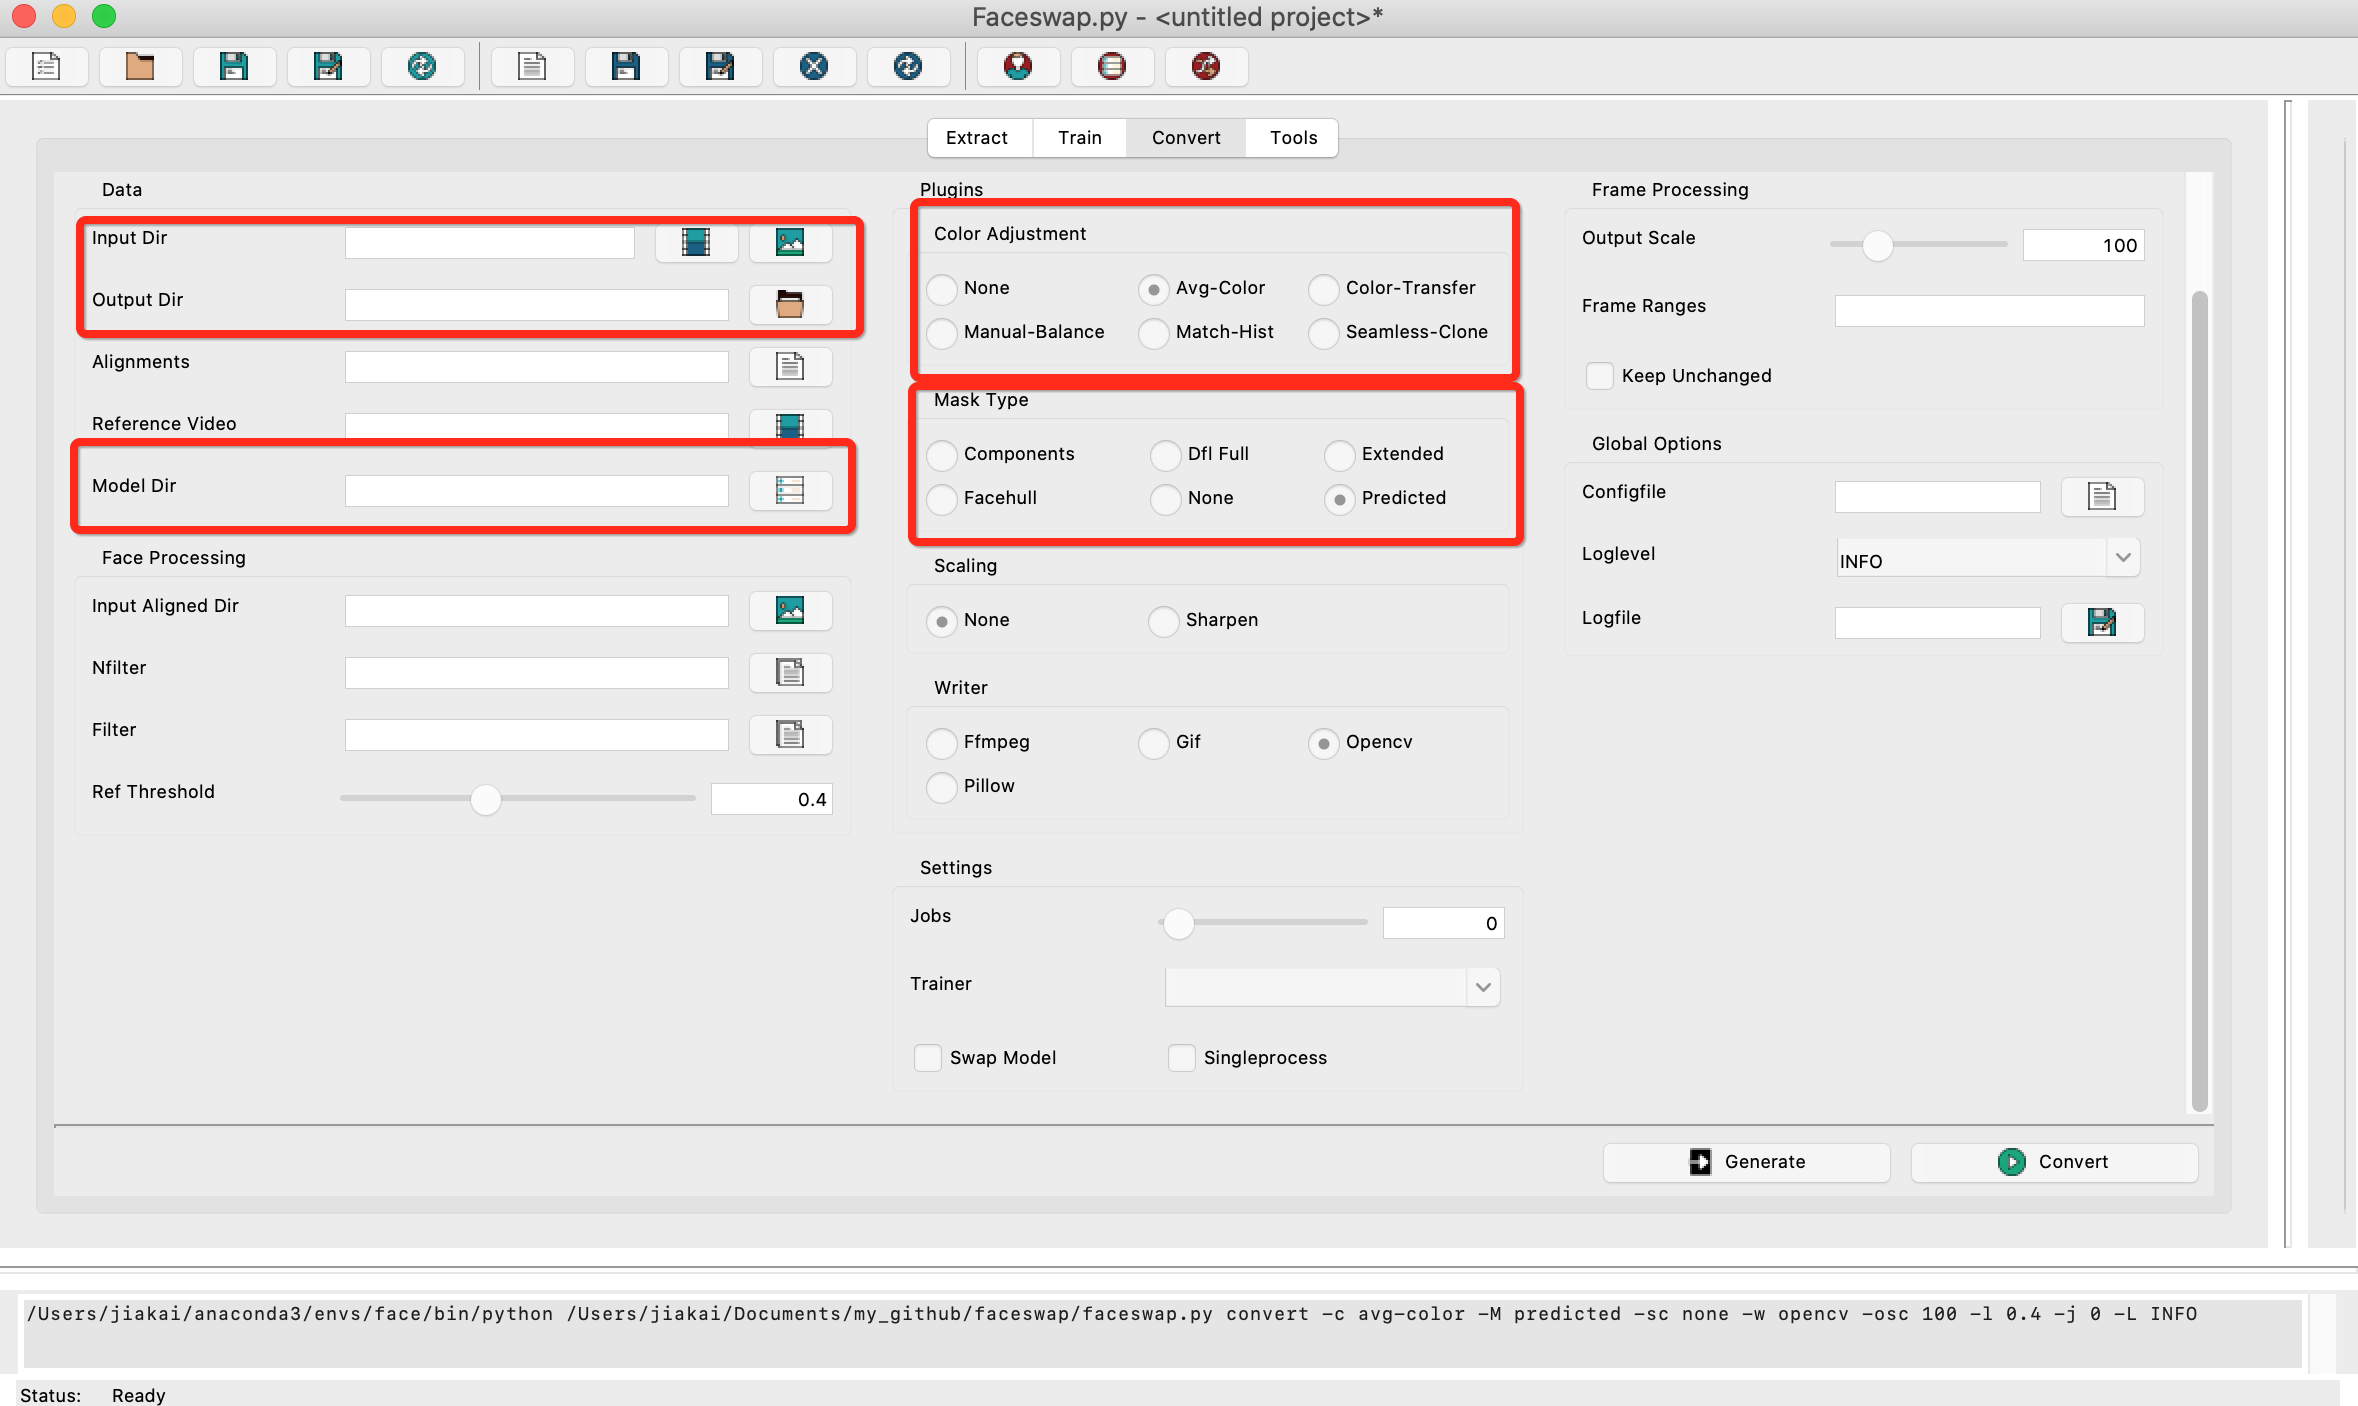This screenshot has width=2358, height=1406.
Task: Switch to the Extract tab
Action: [977, 138]
